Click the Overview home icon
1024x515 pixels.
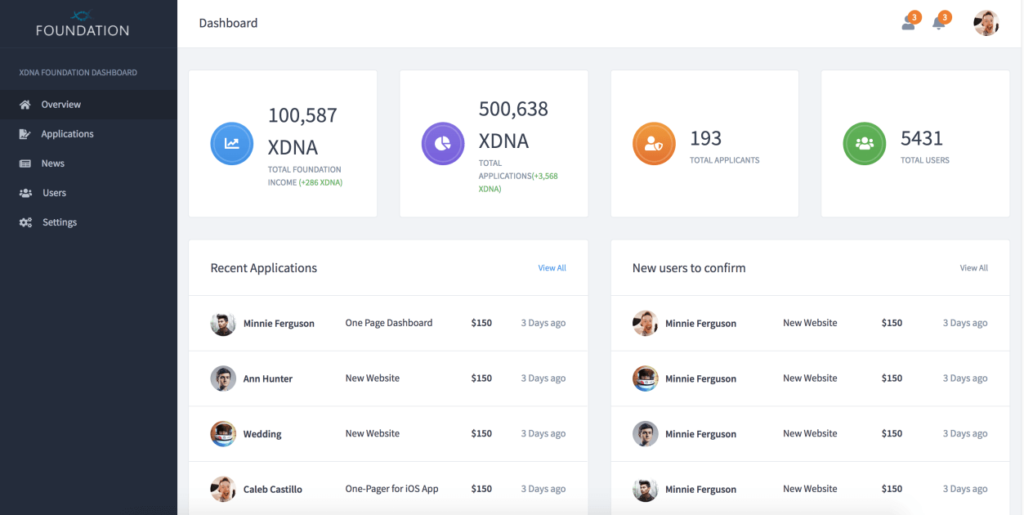point(25,104)
